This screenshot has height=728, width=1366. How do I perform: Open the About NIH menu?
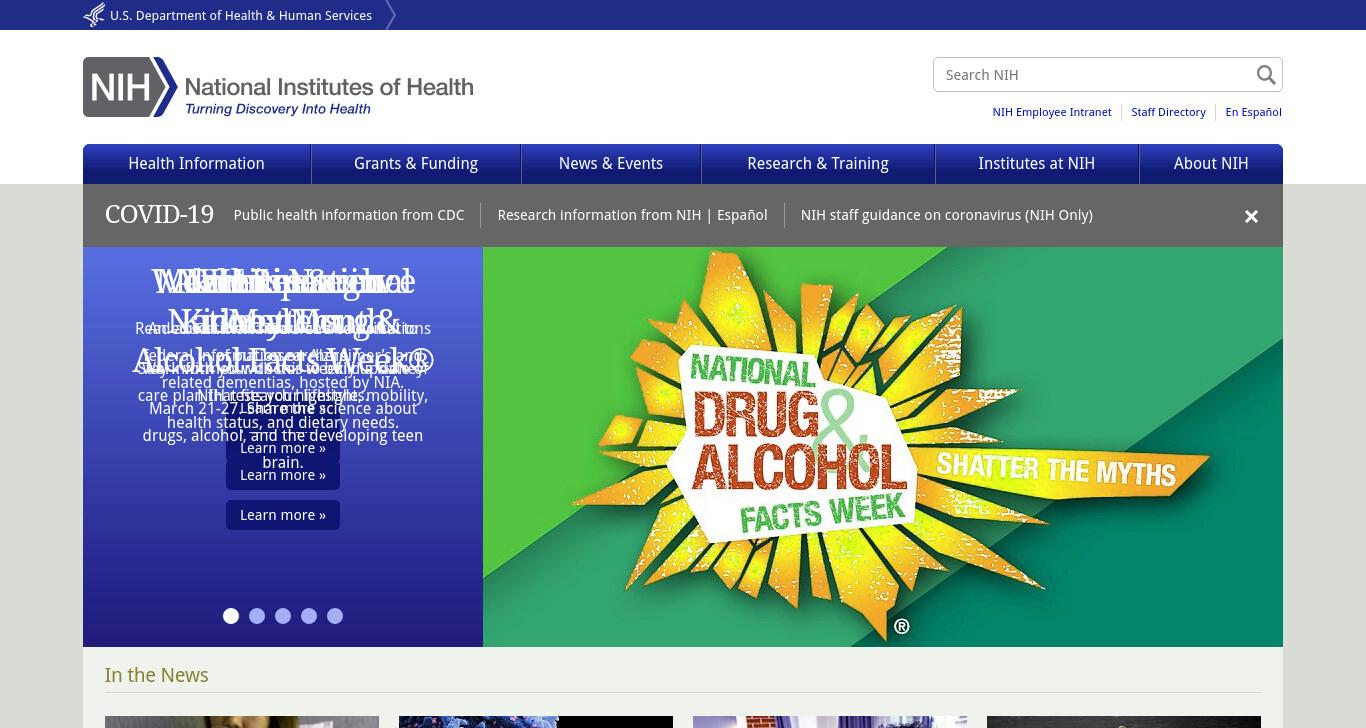1211,164
